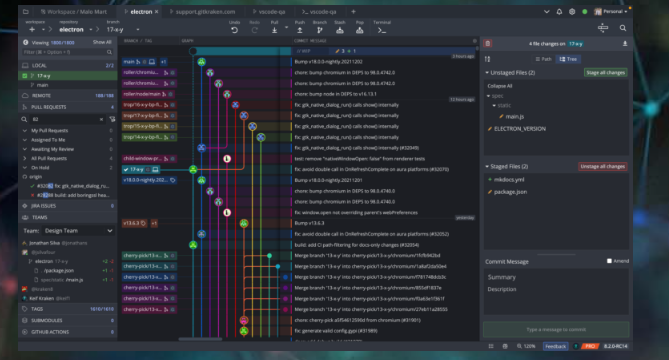The height and width of the screenshot is (360, 669).
Task: Open the Team Design Team dropdown
Action: [79, 230]
